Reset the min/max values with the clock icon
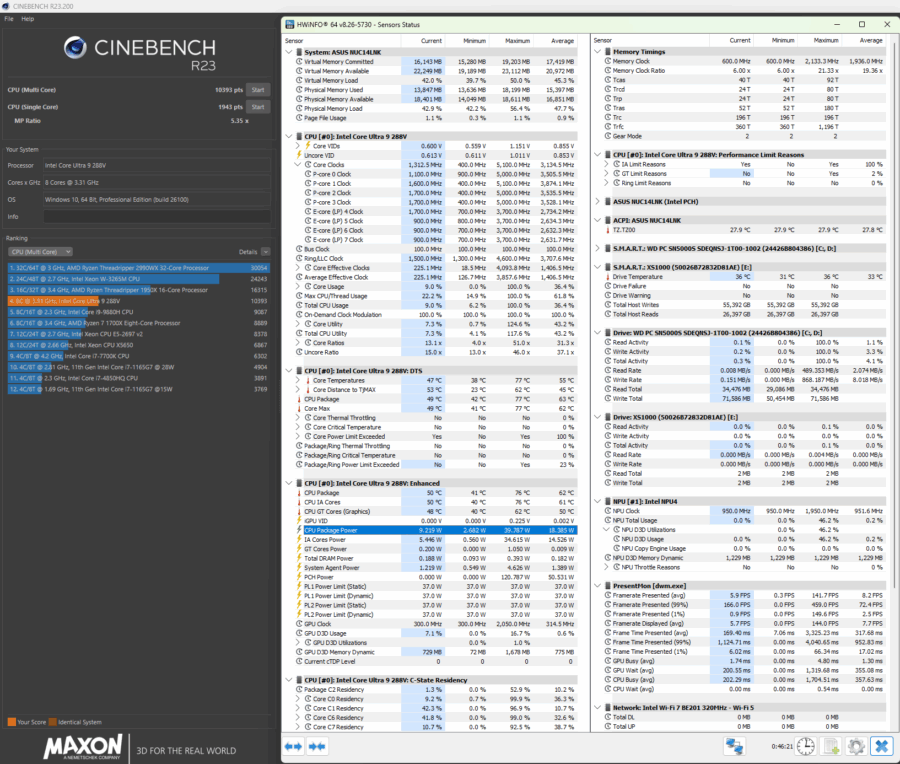This screenshot has width=900, height=764. coord(806,746)
